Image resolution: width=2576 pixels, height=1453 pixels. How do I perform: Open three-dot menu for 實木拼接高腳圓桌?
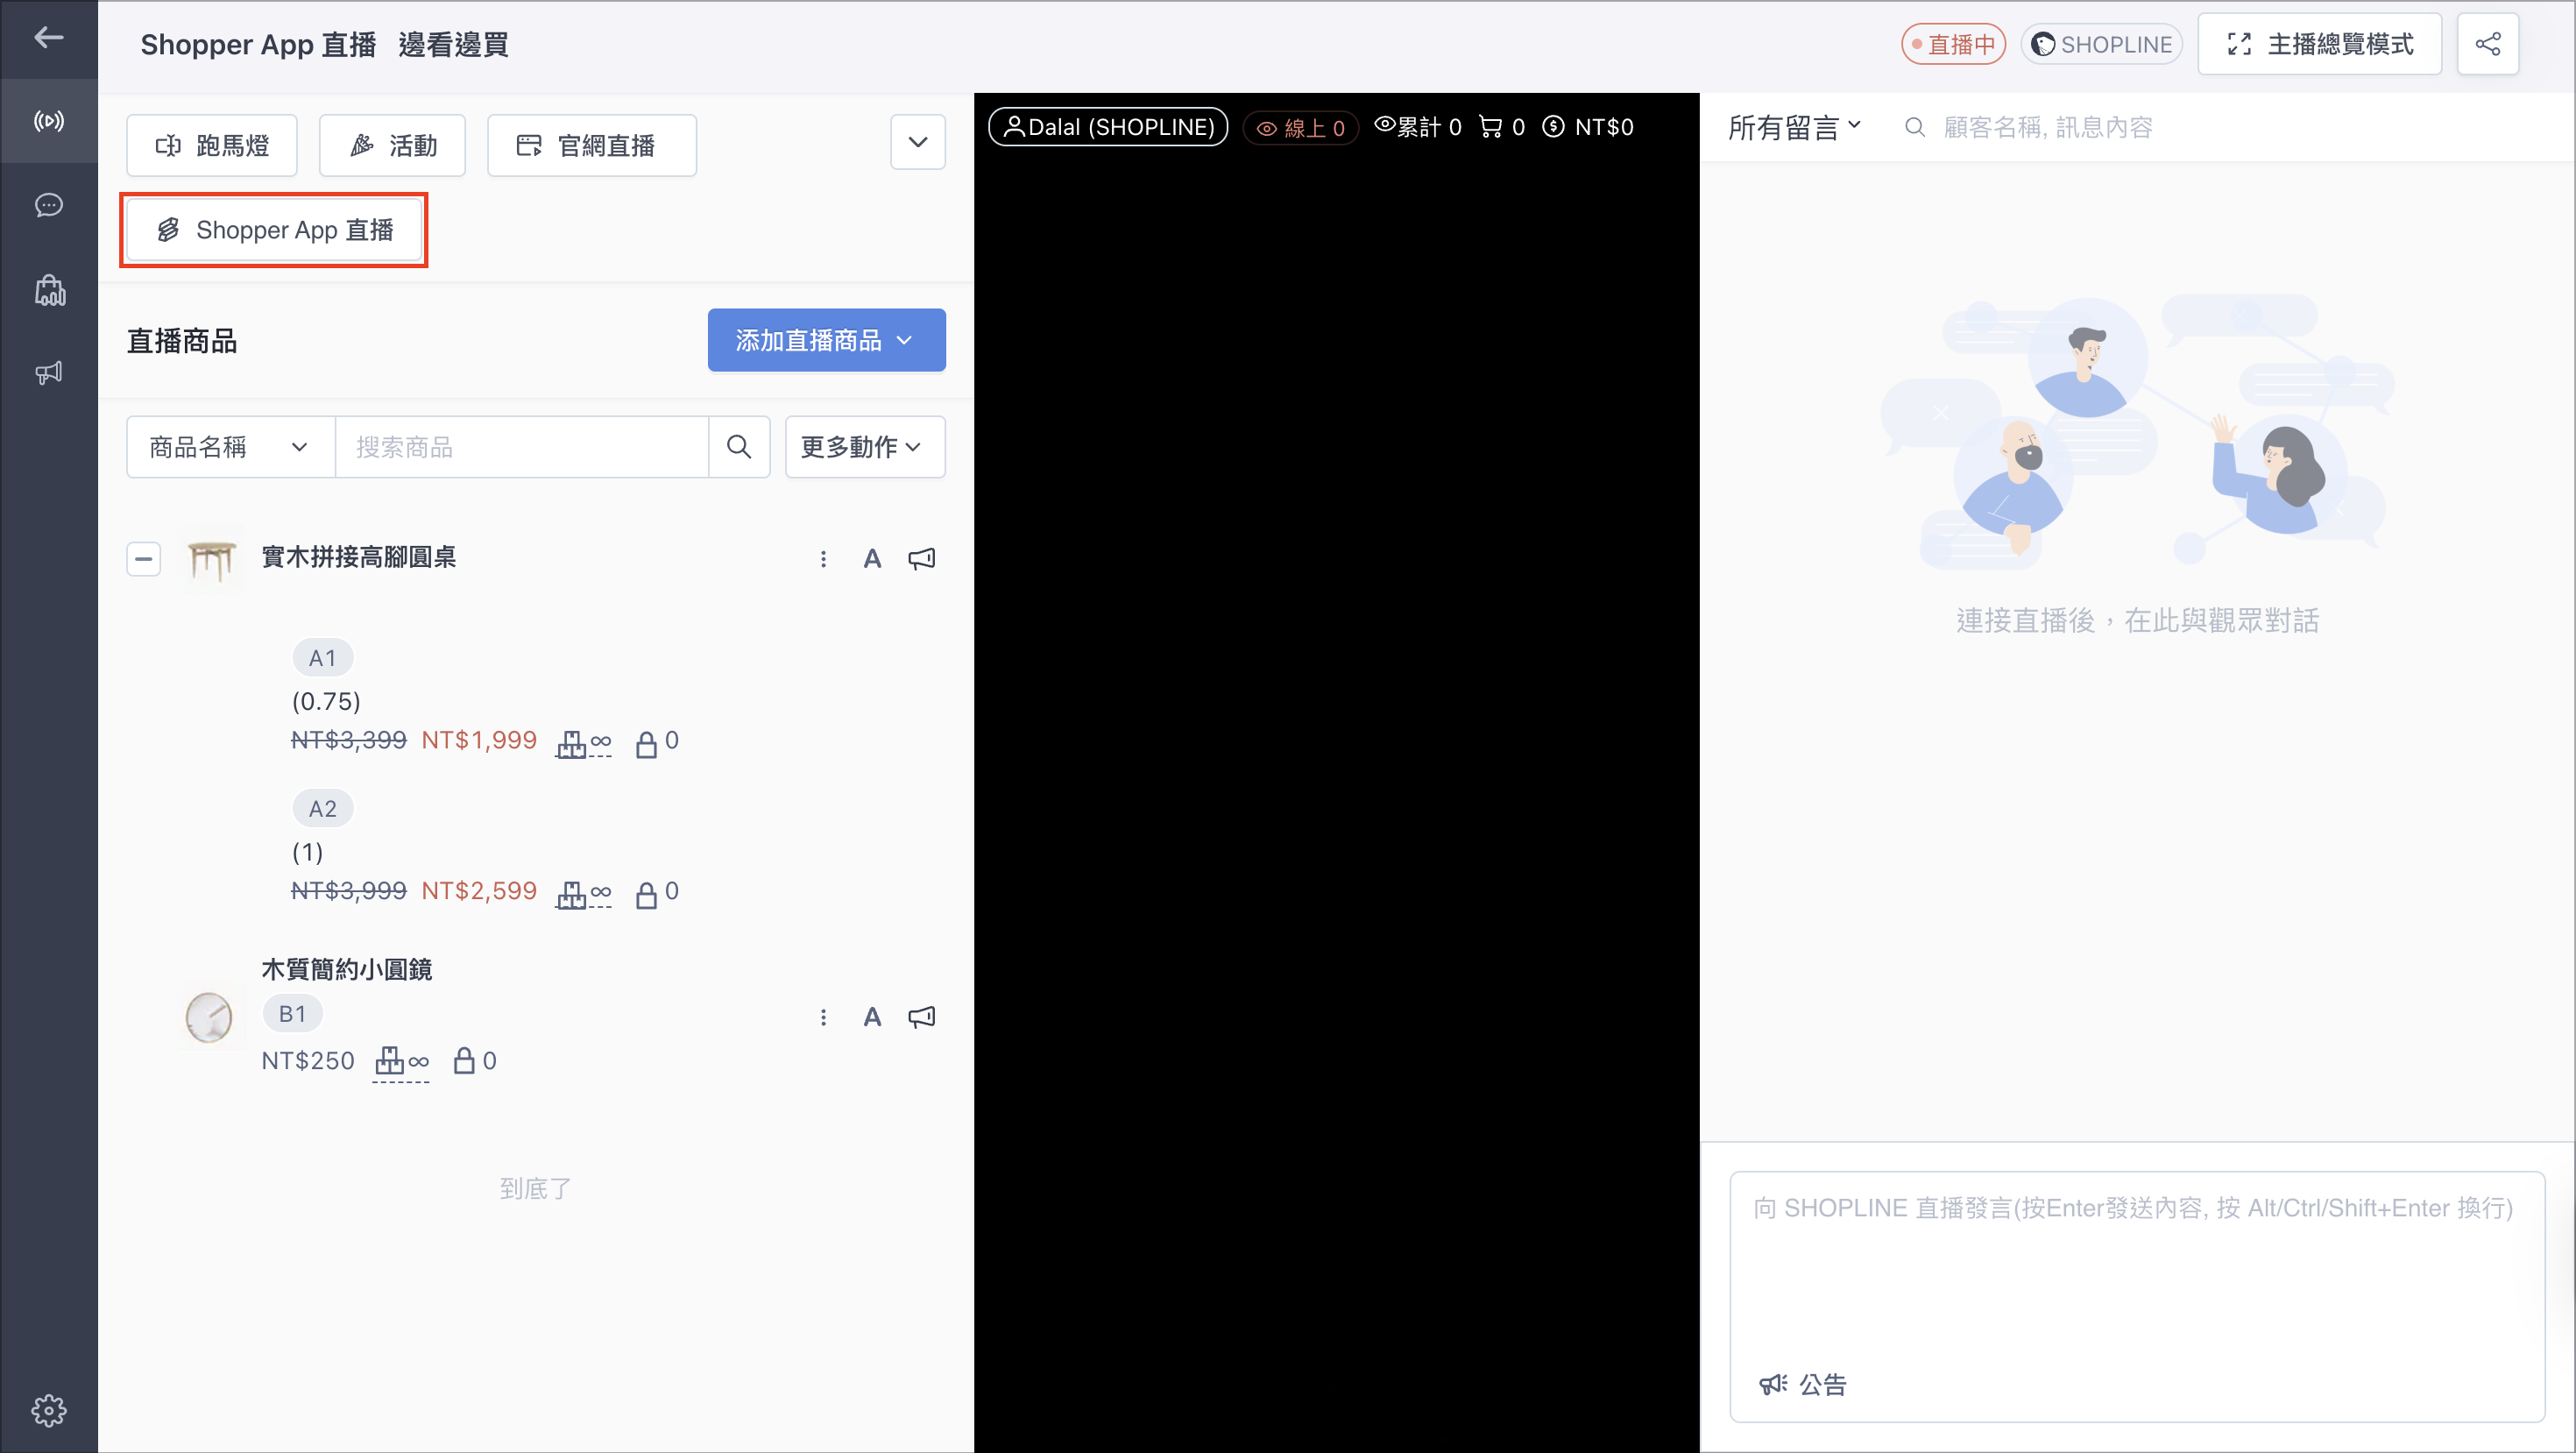click(x=823, y=559)
